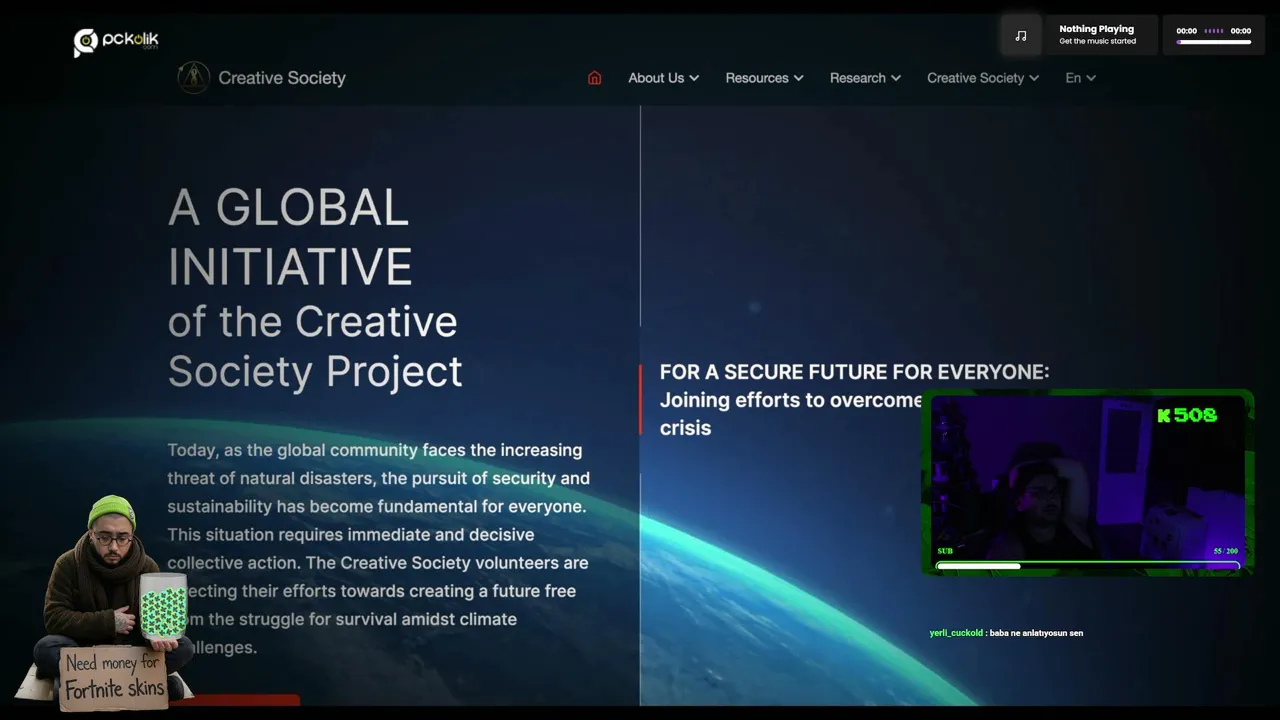Click the music note icon in the player widget
The width and height of the screenshot is (1280, 720).
[x=1021, y=35]
